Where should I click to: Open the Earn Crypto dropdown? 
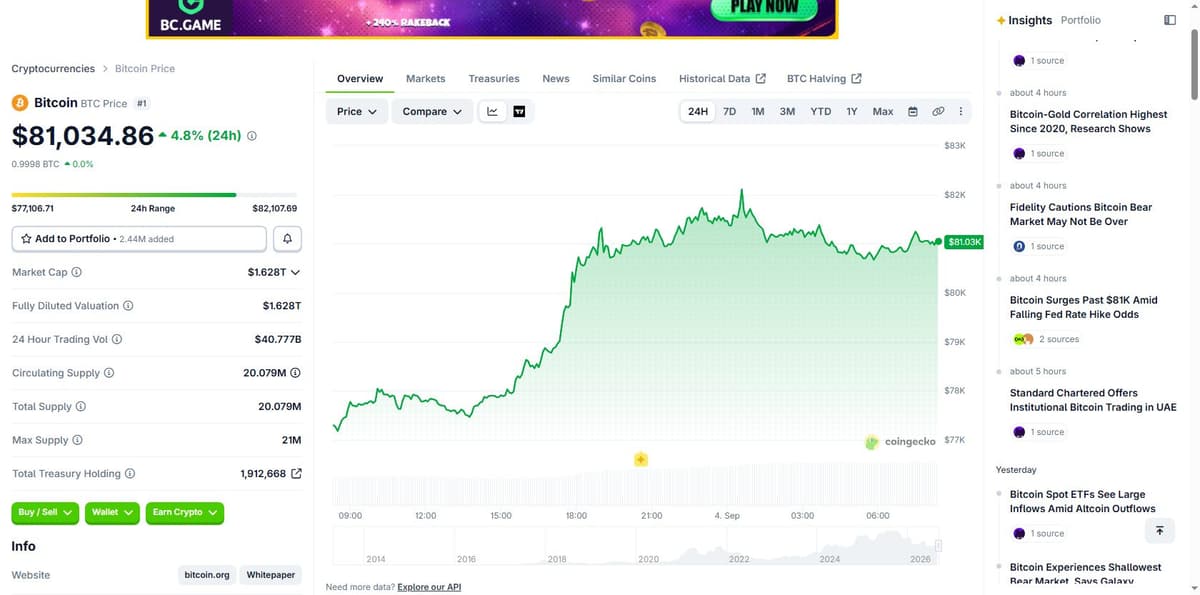(185, 512)
